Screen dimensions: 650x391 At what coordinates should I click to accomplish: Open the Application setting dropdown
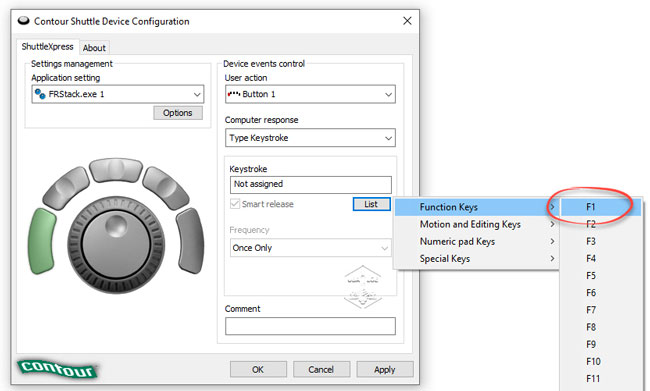(x=118, y=94)
